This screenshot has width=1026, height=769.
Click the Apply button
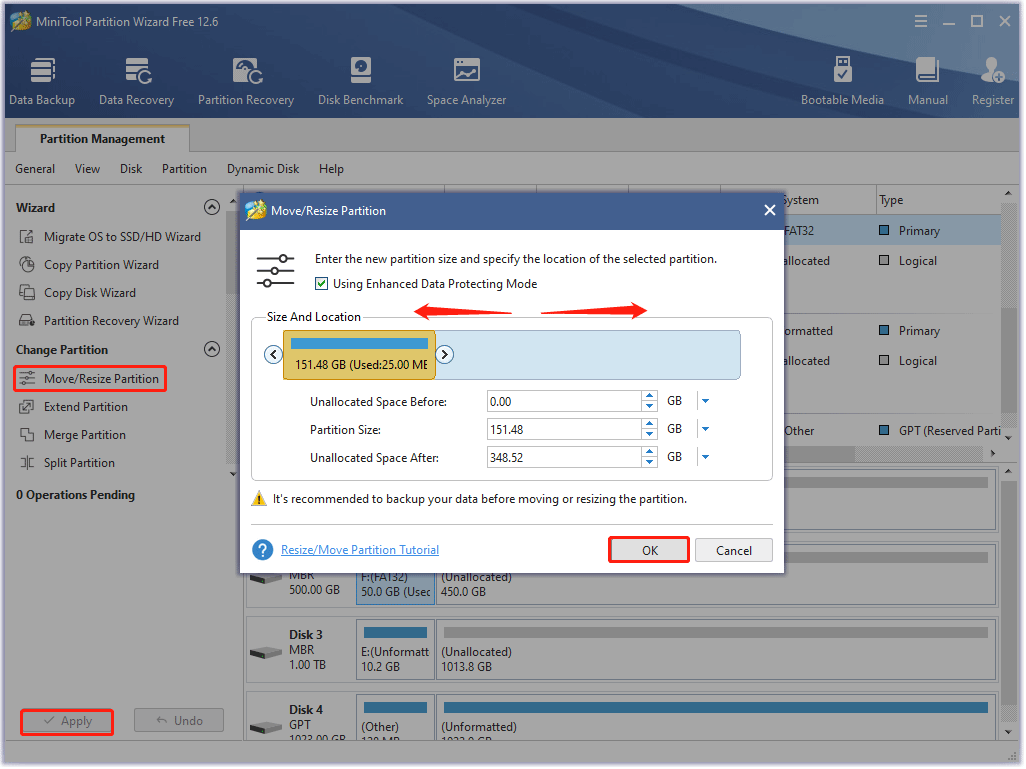tap(67, 722)
